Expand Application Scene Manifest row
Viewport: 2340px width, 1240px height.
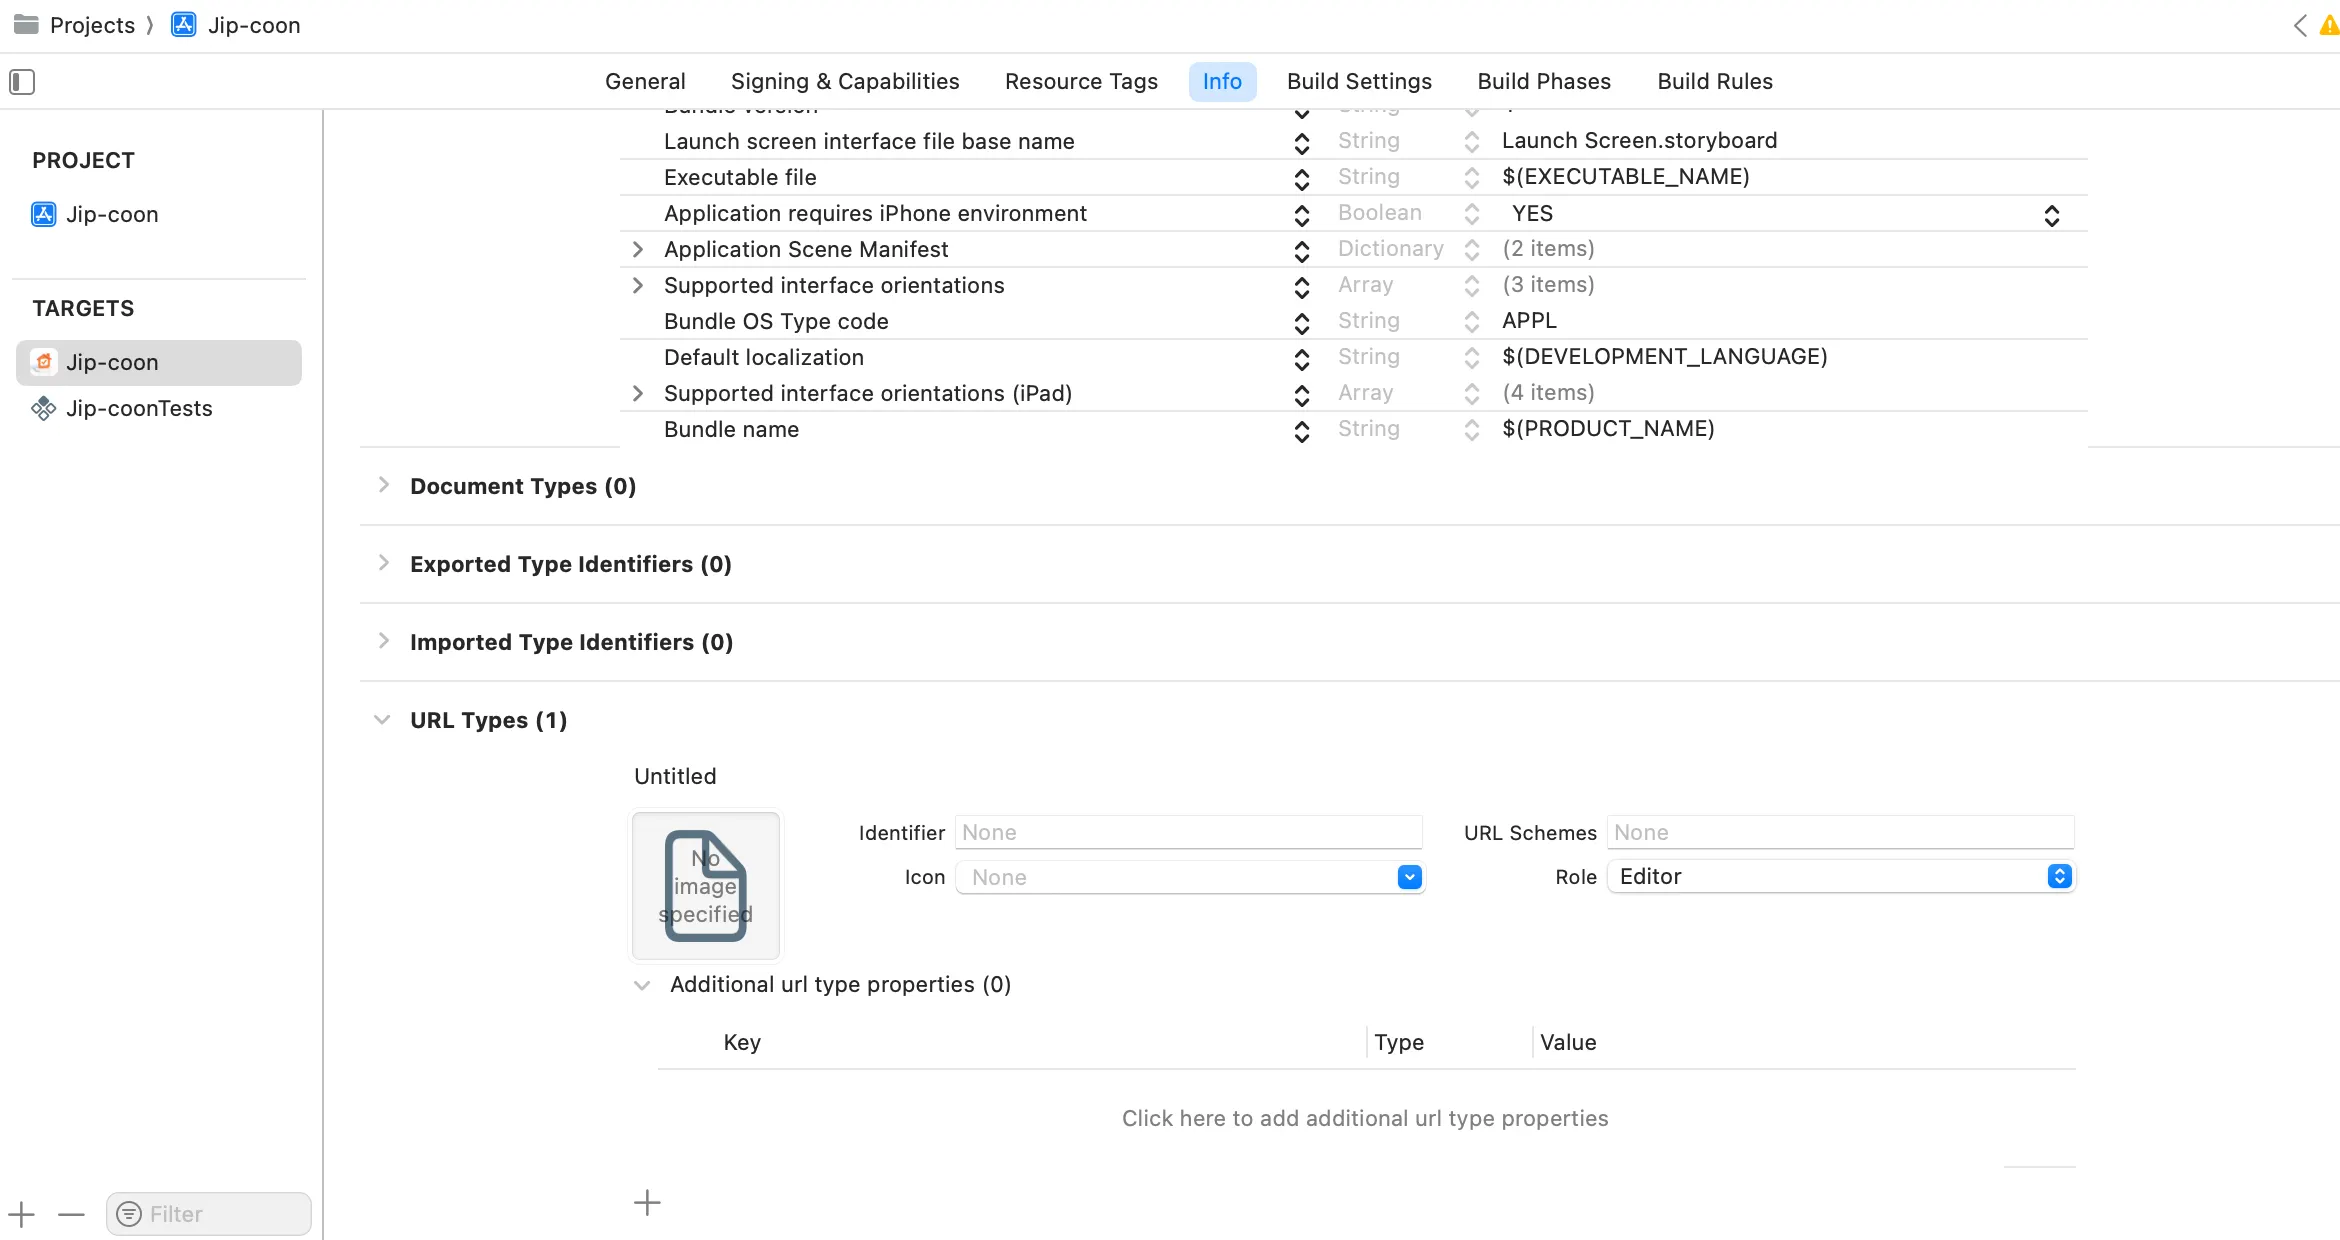(638, 249)
